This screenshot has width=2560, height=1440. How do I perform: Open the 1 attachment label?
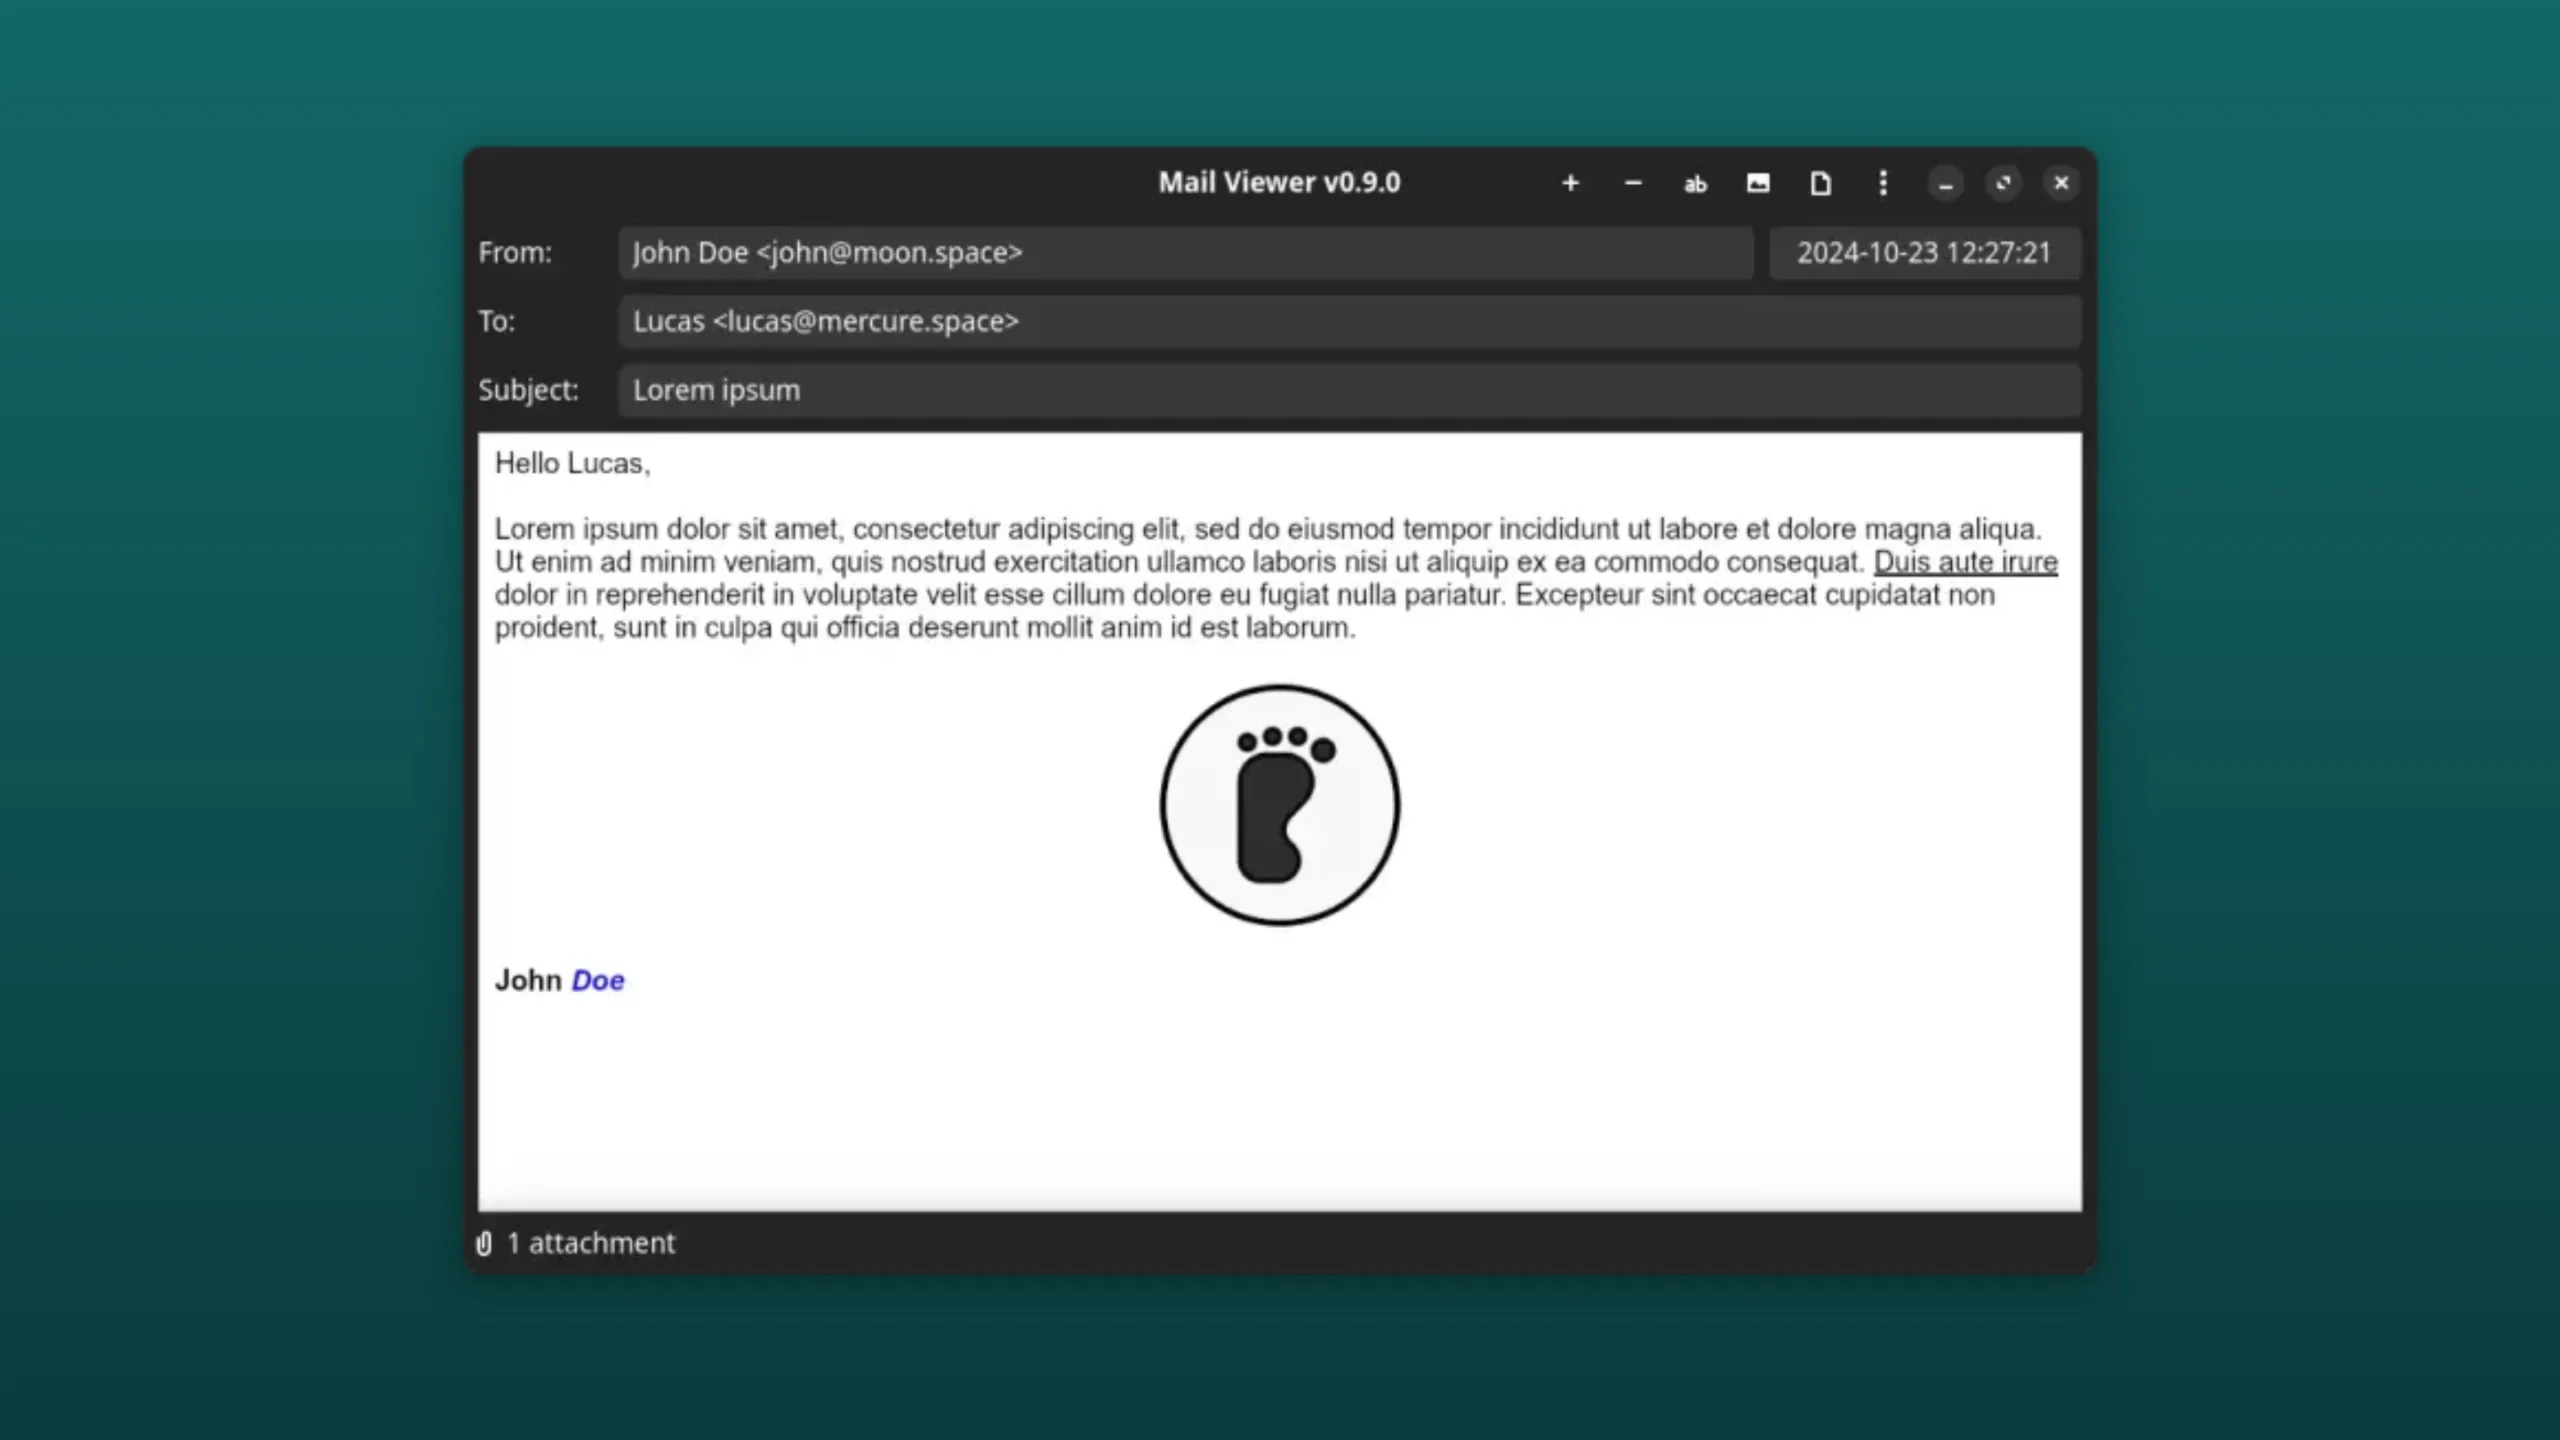coord(591,1243)
